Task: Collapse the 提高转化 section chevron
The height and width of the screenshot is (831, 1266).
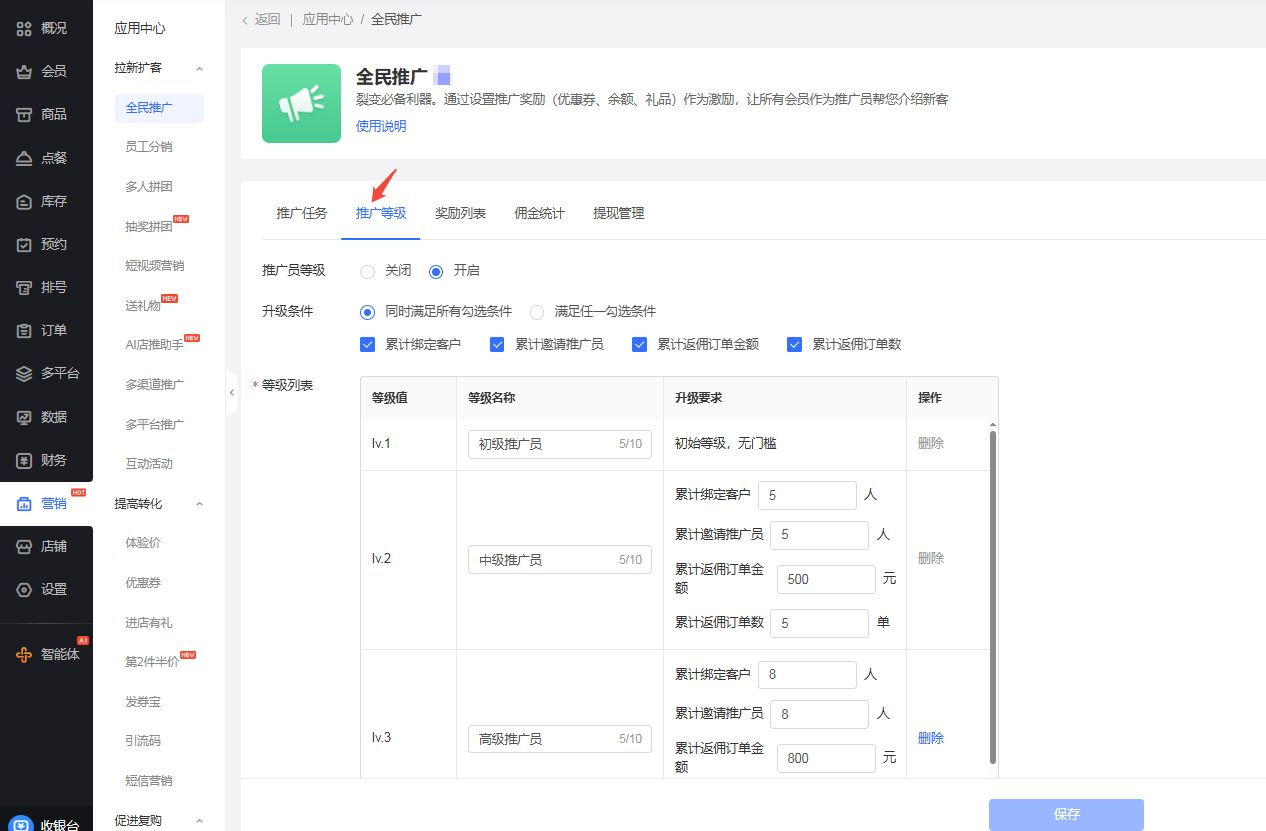Action: point(199,504)
